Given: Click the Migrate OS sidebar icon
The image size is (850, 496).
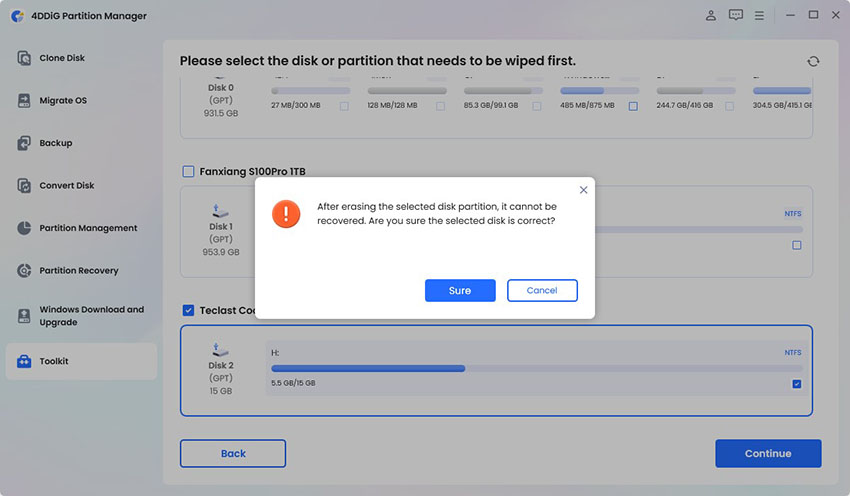Looking at the screenshot, I should [24, 100].
